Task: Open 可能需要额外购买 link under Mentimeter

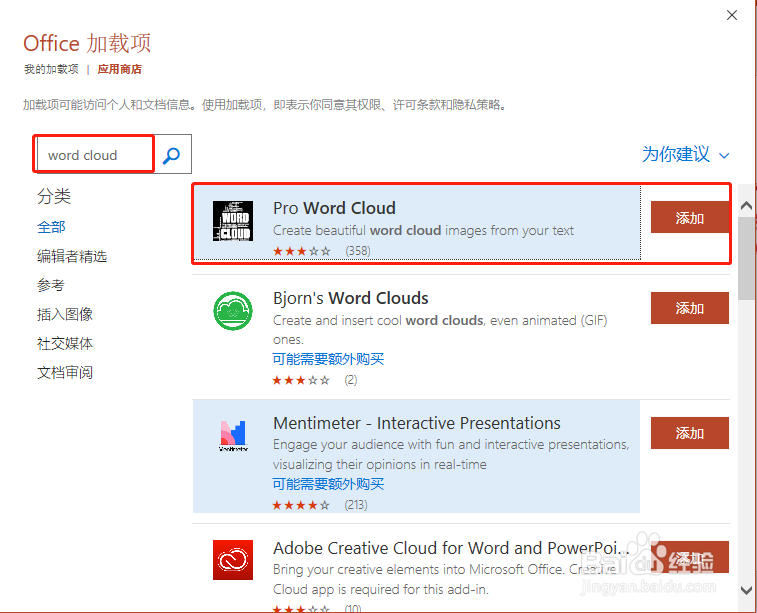Action: [328, 484]
